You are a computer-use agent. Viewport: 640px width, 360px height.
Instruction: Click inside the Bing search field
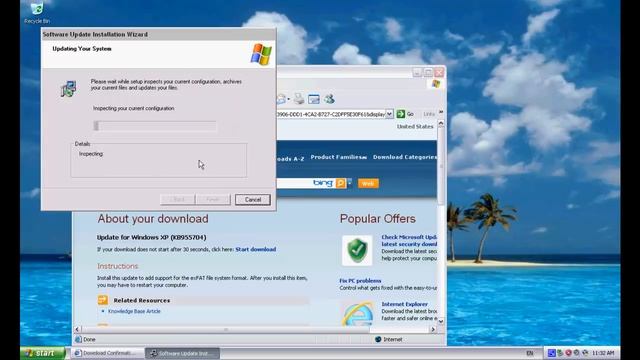(305, 183)
